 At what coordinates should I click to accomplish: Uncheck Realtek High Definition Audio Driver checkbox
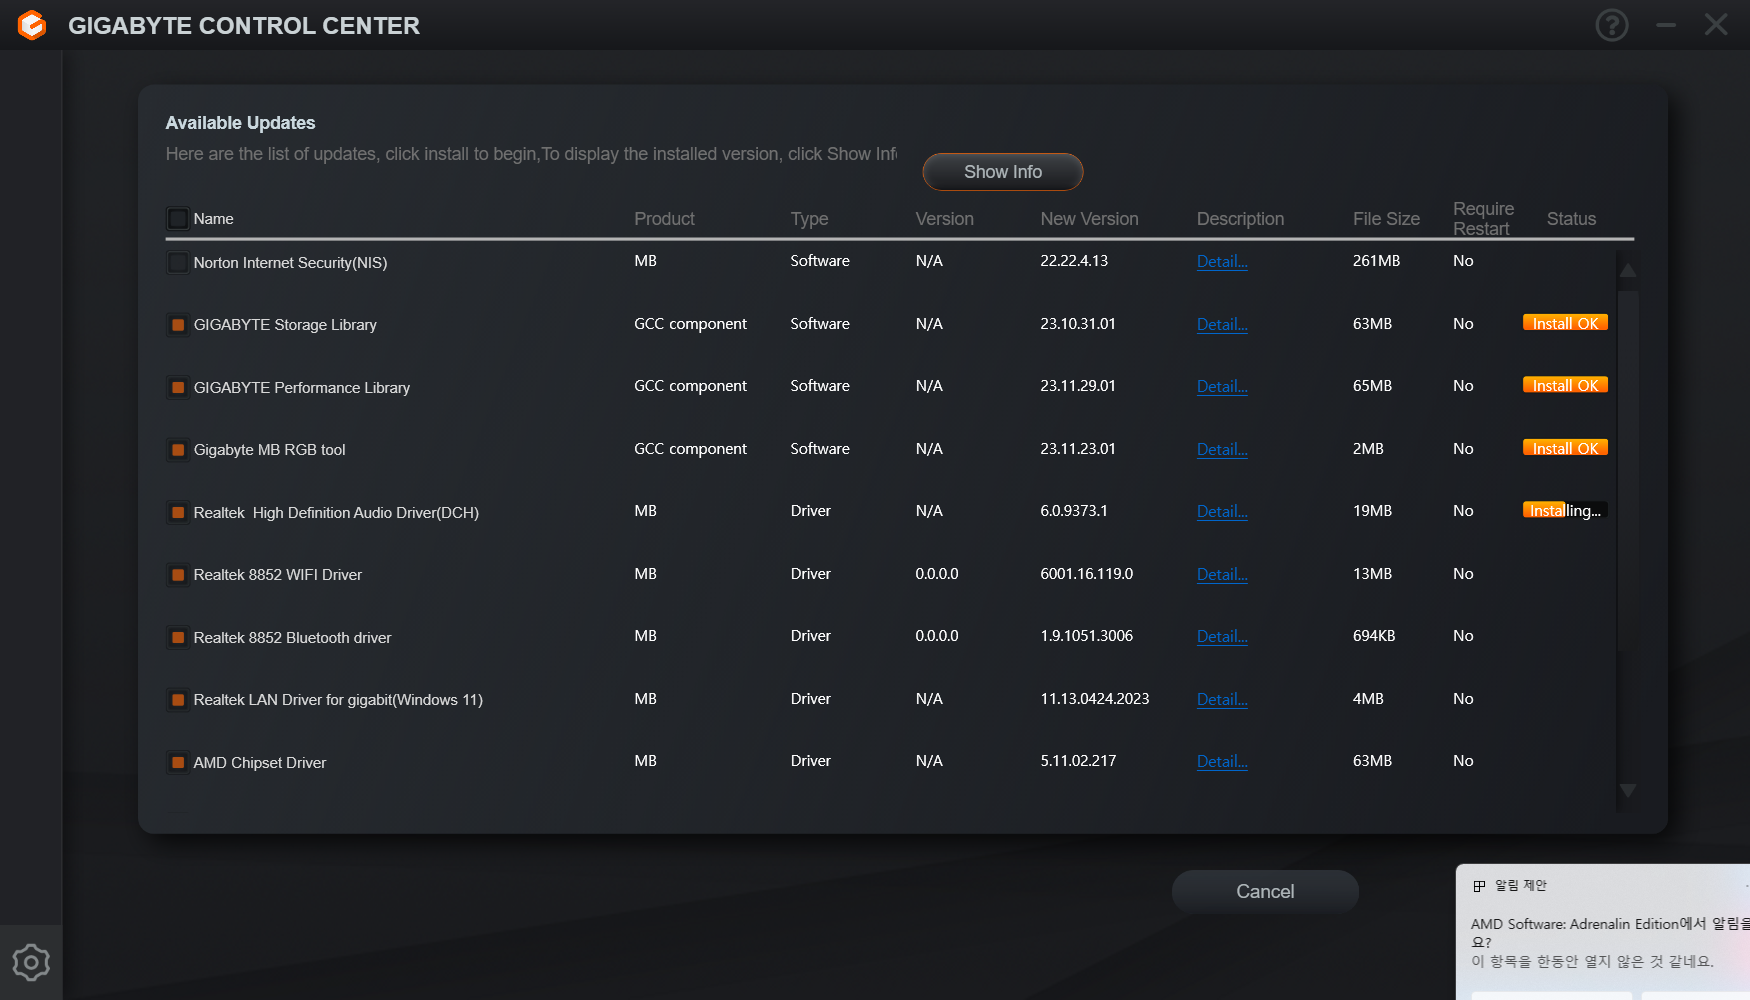(x=178, y=513)
